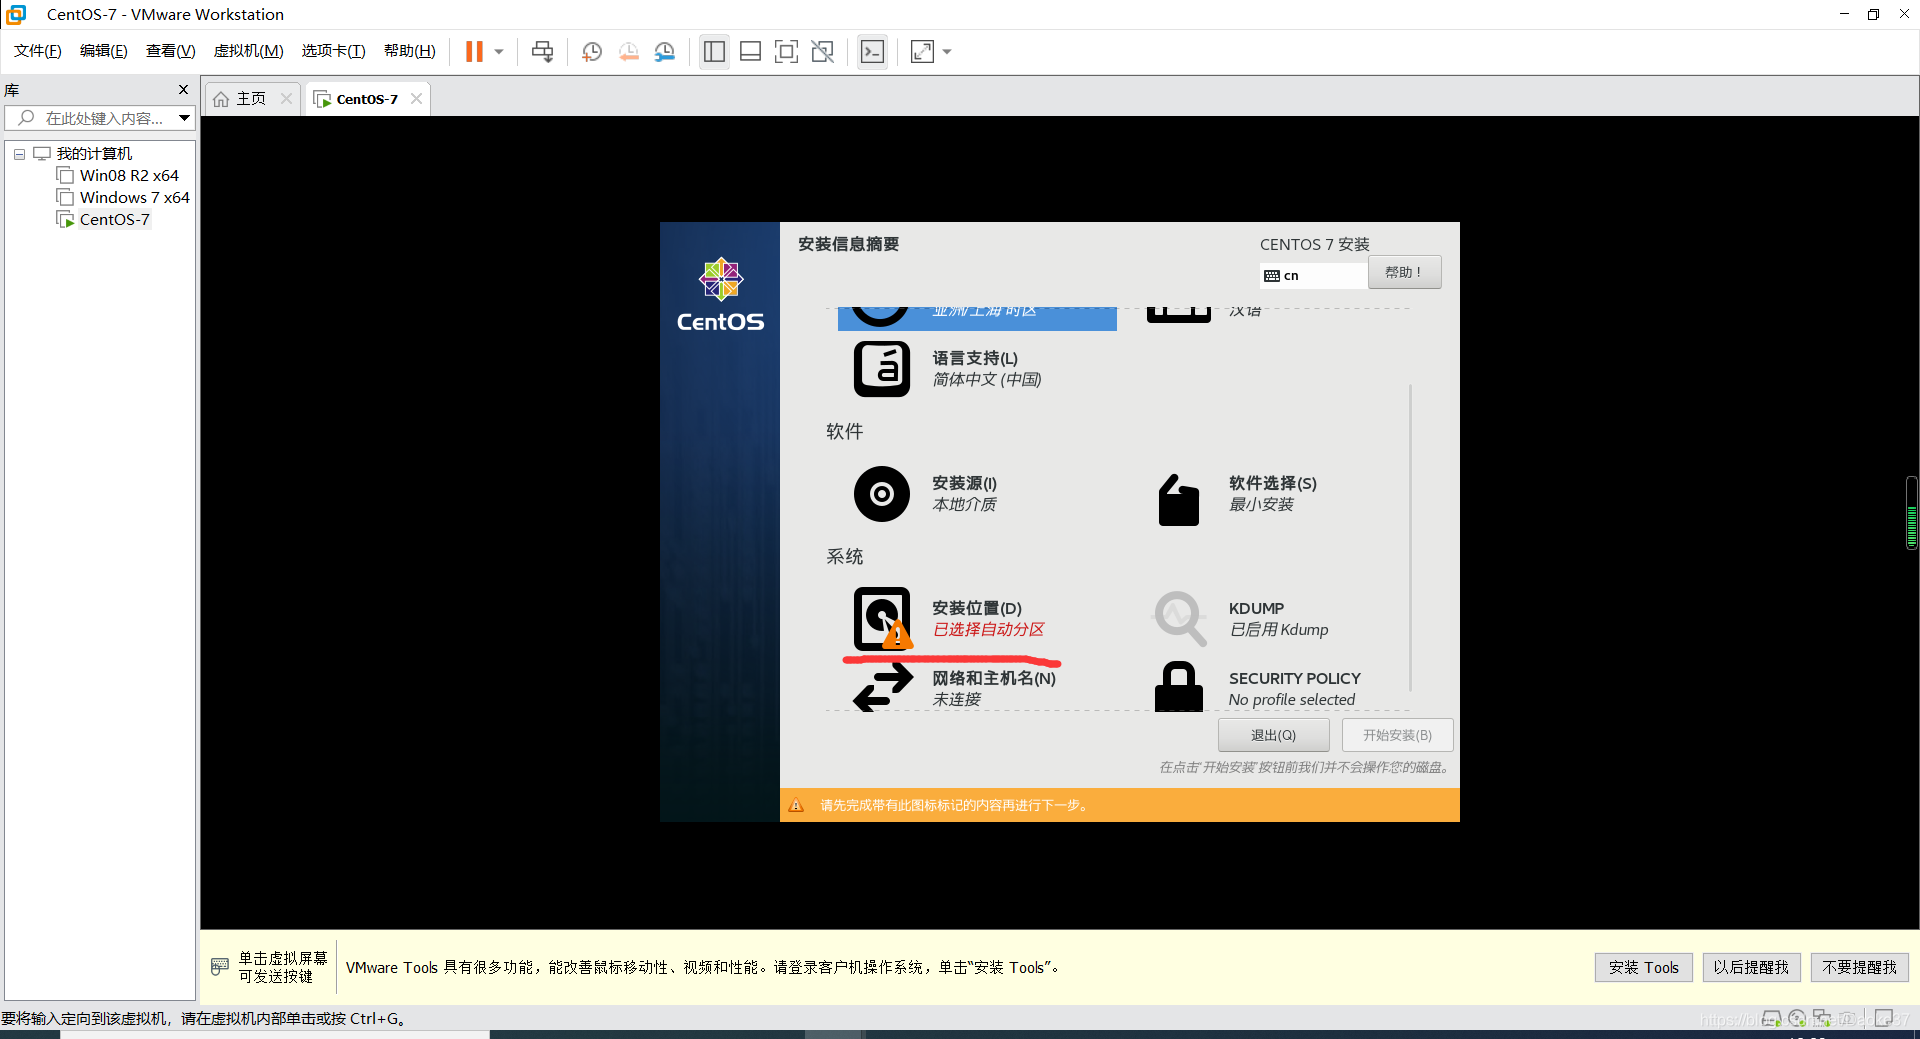
Task: Enable Unity mode
Action: [x=823, y=51]
